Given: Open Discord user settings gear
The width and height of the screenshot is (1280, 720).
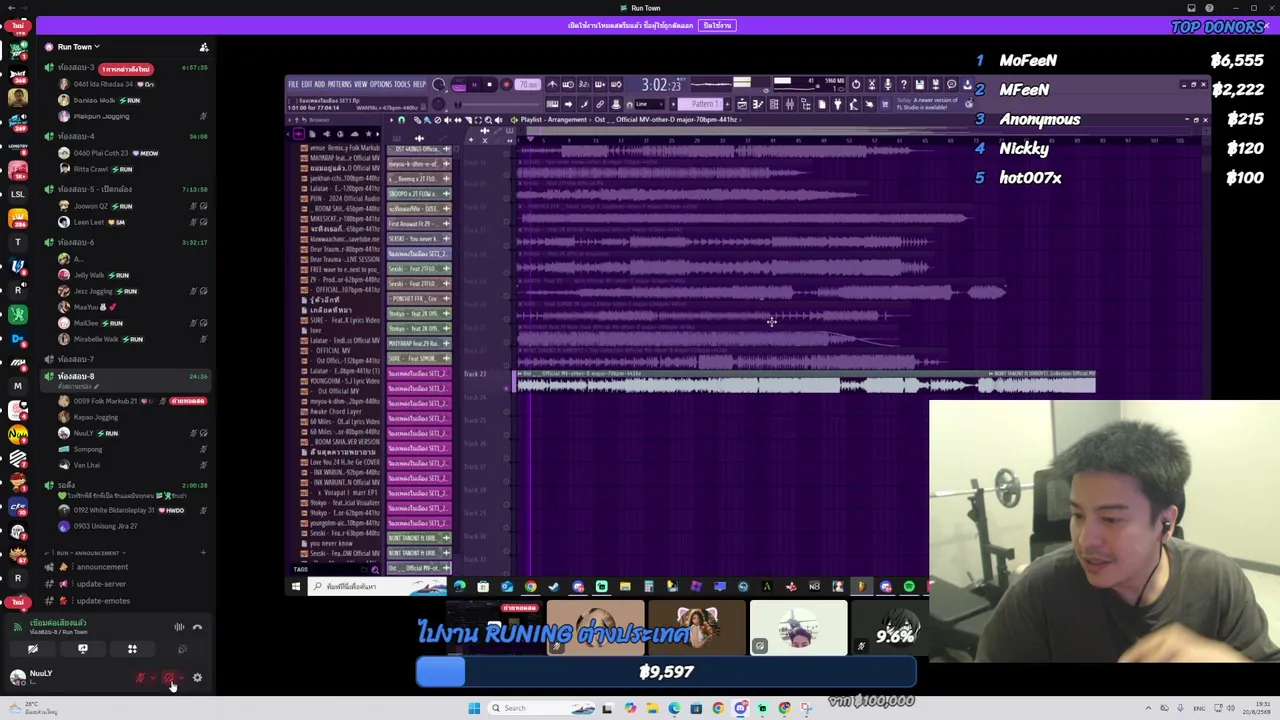Looking at the screenshot, I should [197, 678].
